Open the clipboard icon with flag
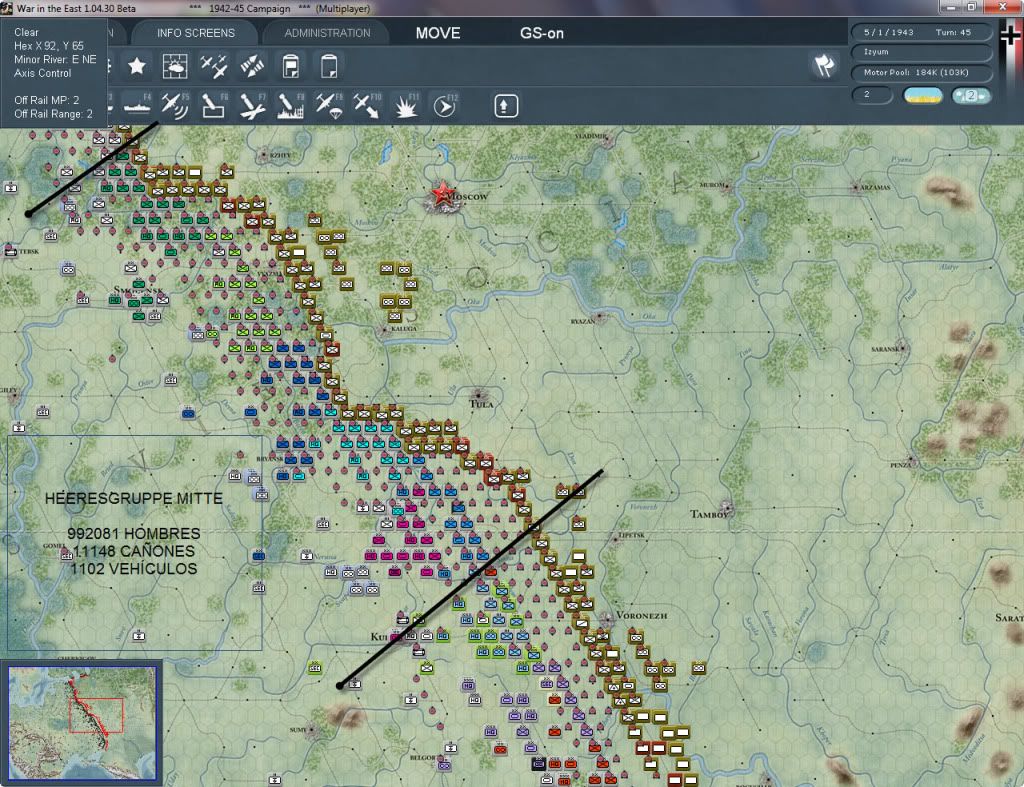 [291, 66]
